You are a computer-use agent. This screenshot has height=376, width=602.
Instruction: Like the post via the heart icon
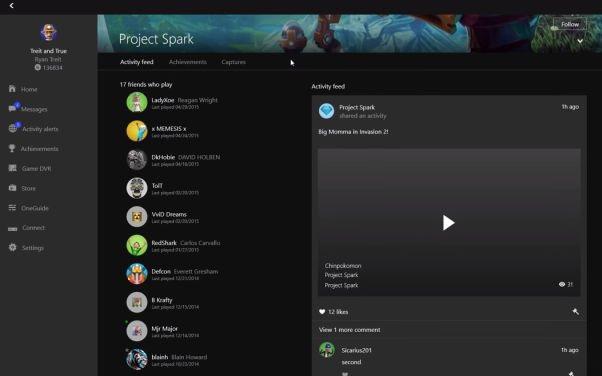coord(322,311)
